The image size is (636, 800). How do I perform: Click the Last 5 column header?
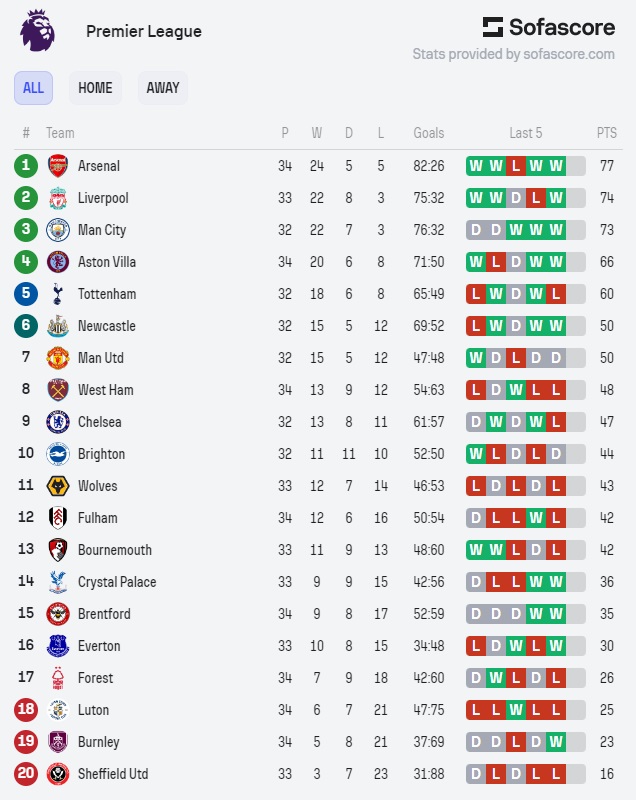(525, 133)
